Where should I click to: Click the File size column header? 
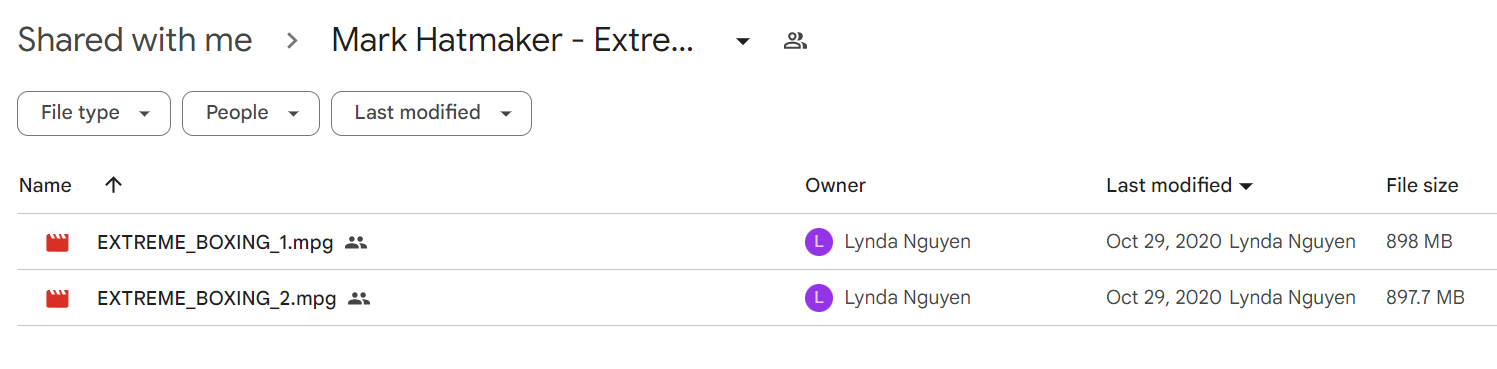(x=1422, y=185)
